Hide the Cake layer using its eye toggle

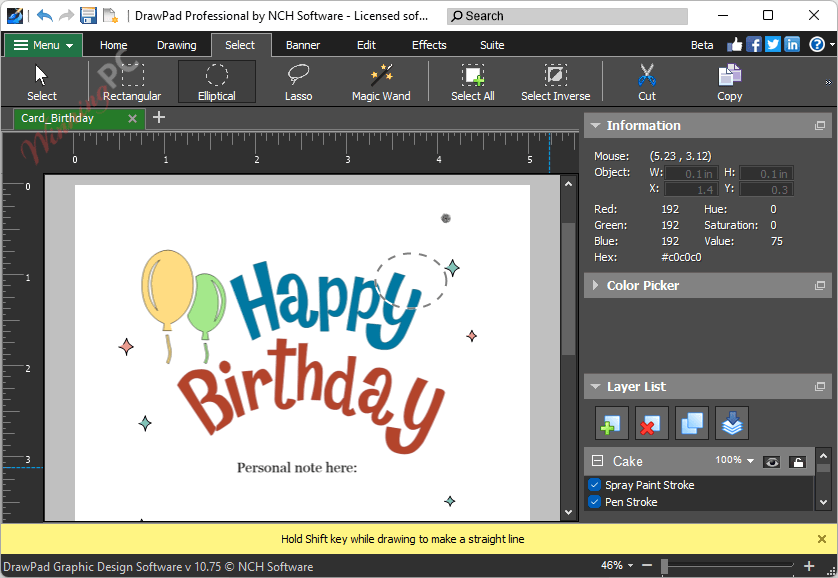771,461
